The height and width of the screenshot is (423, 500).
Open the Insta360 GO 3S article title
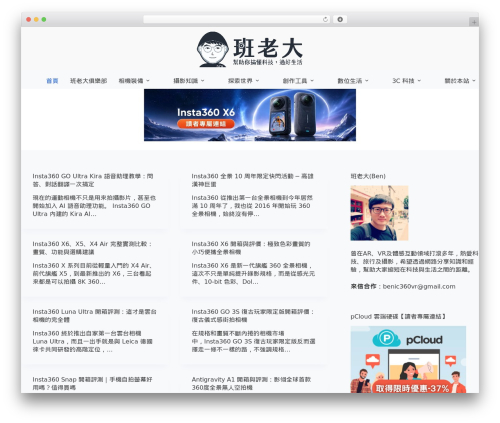(x=253, y=315)
